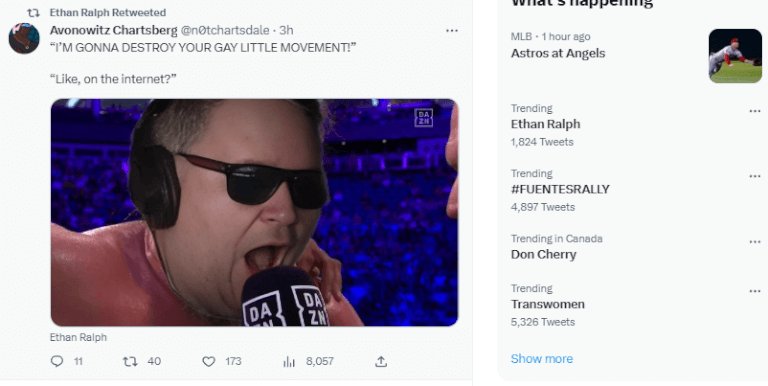The height and width of the screenshot is (386, 768).
Task: Open more options for #FUENTESRALLY trend
Action: [755, 176]
